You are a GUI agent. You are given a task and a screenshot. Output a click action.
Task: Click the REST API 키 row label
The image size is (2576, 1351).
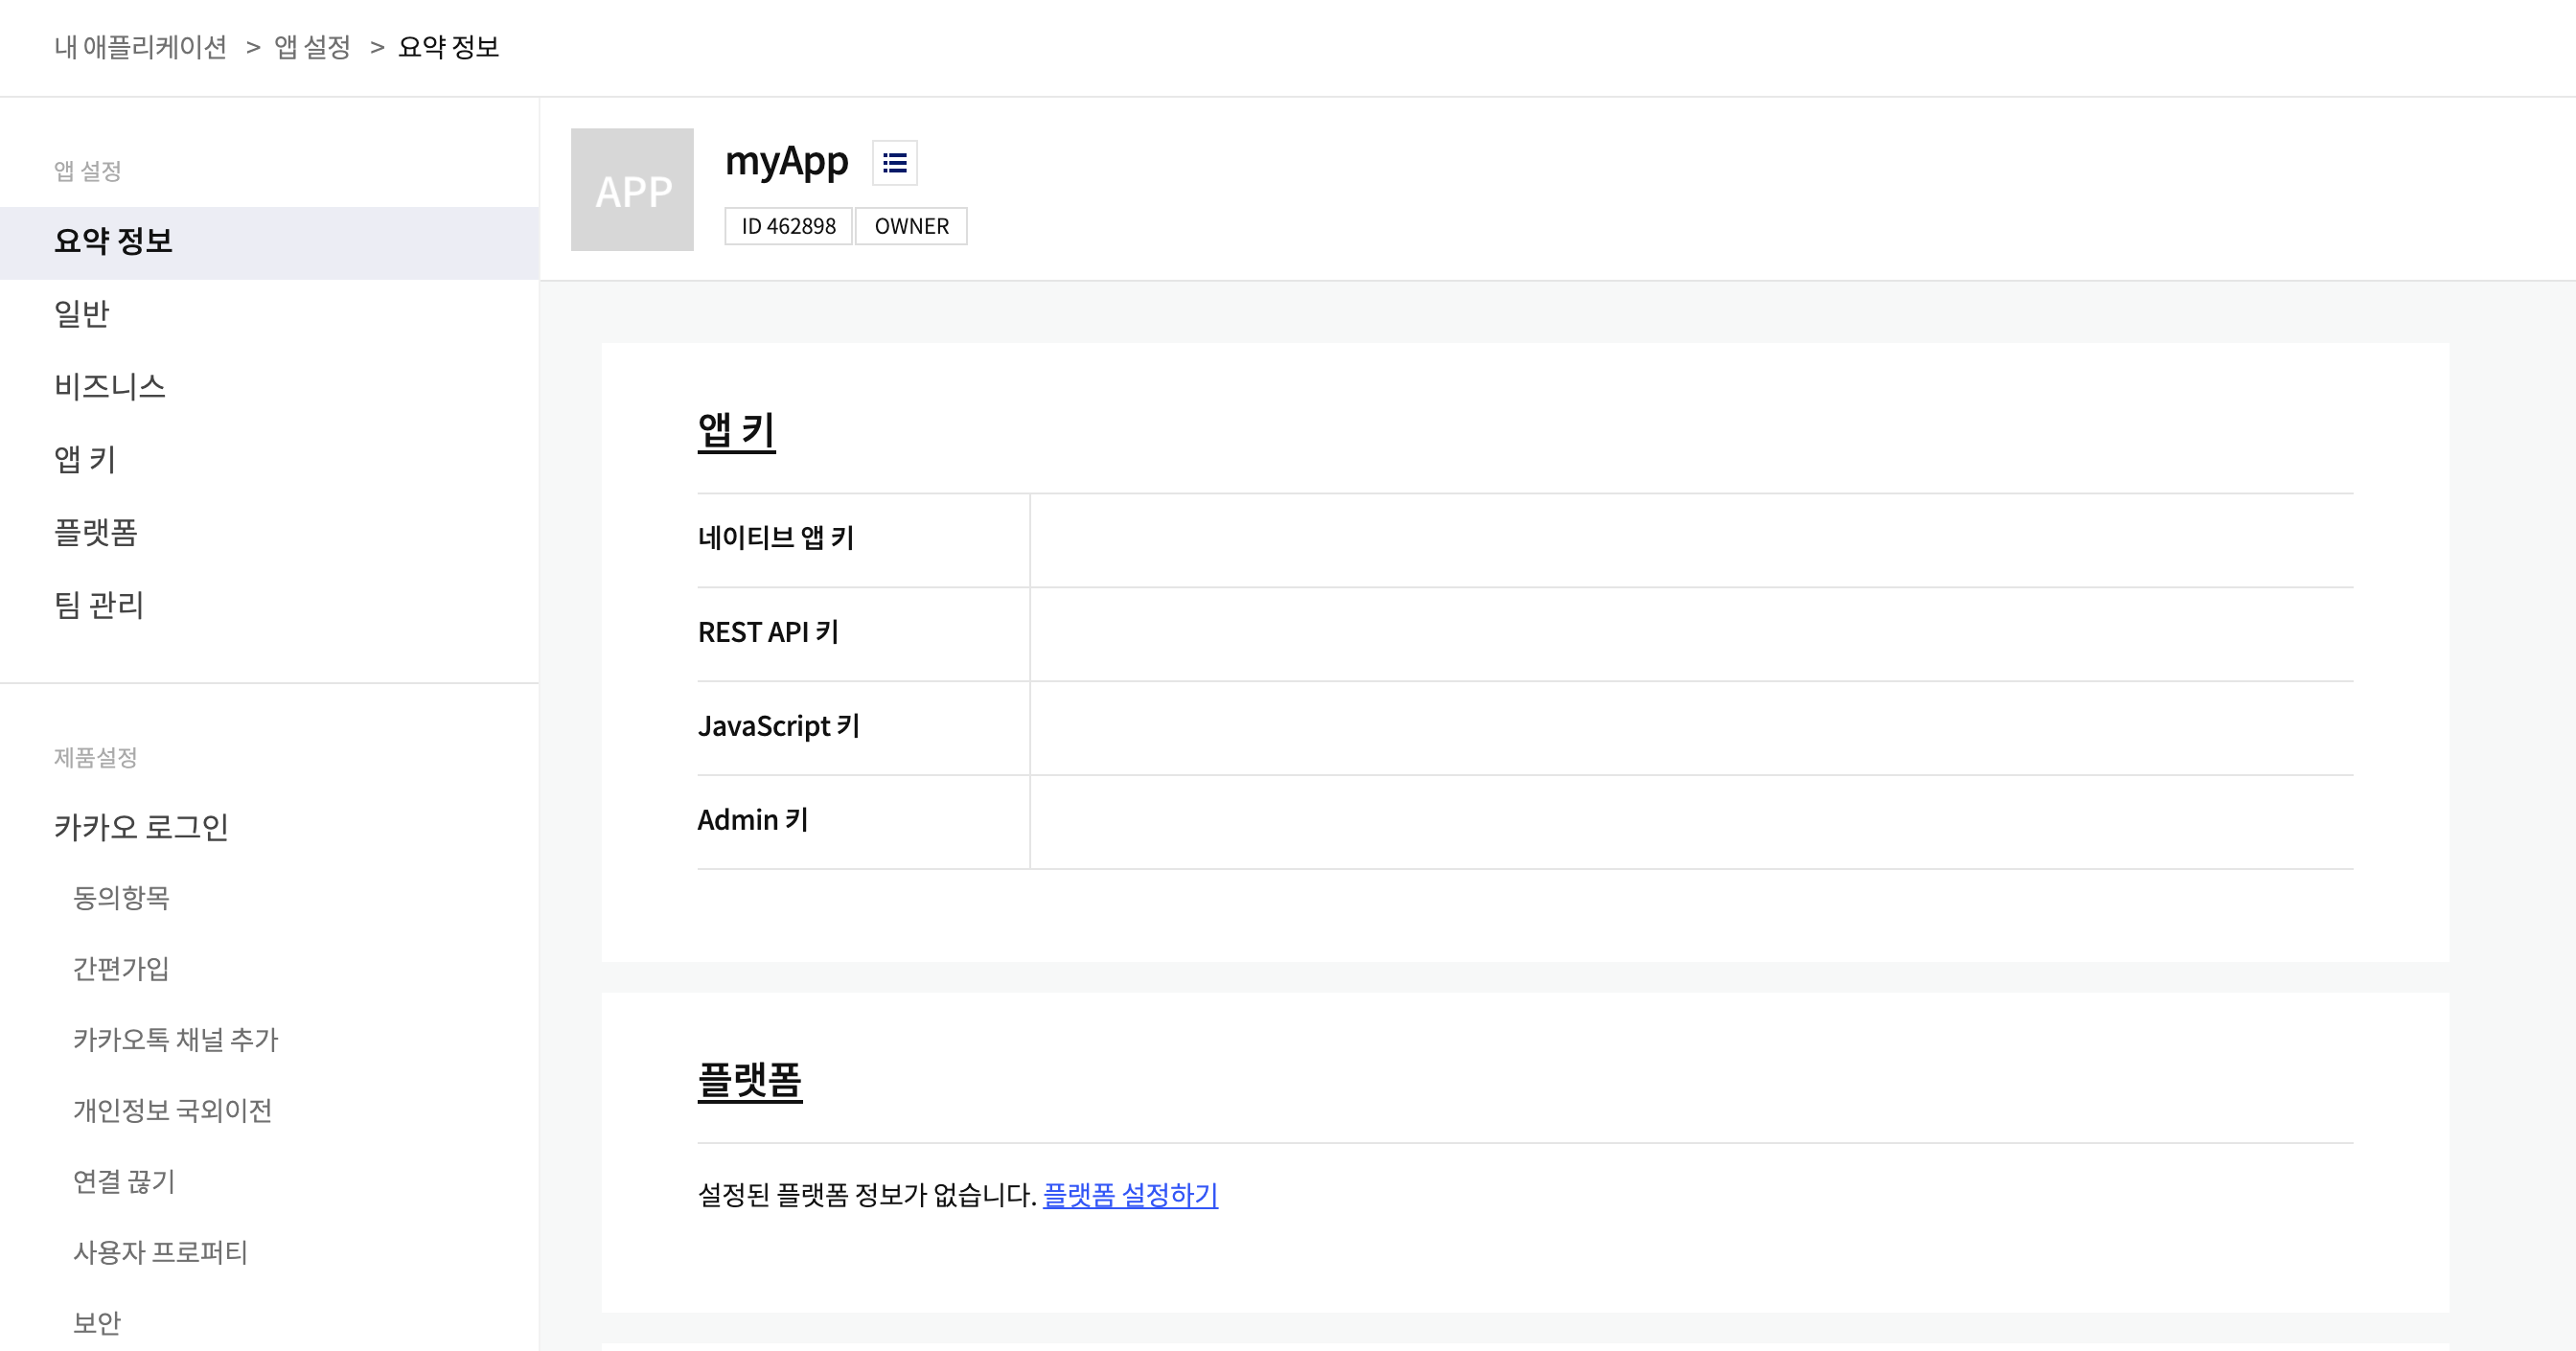[768, 632]
